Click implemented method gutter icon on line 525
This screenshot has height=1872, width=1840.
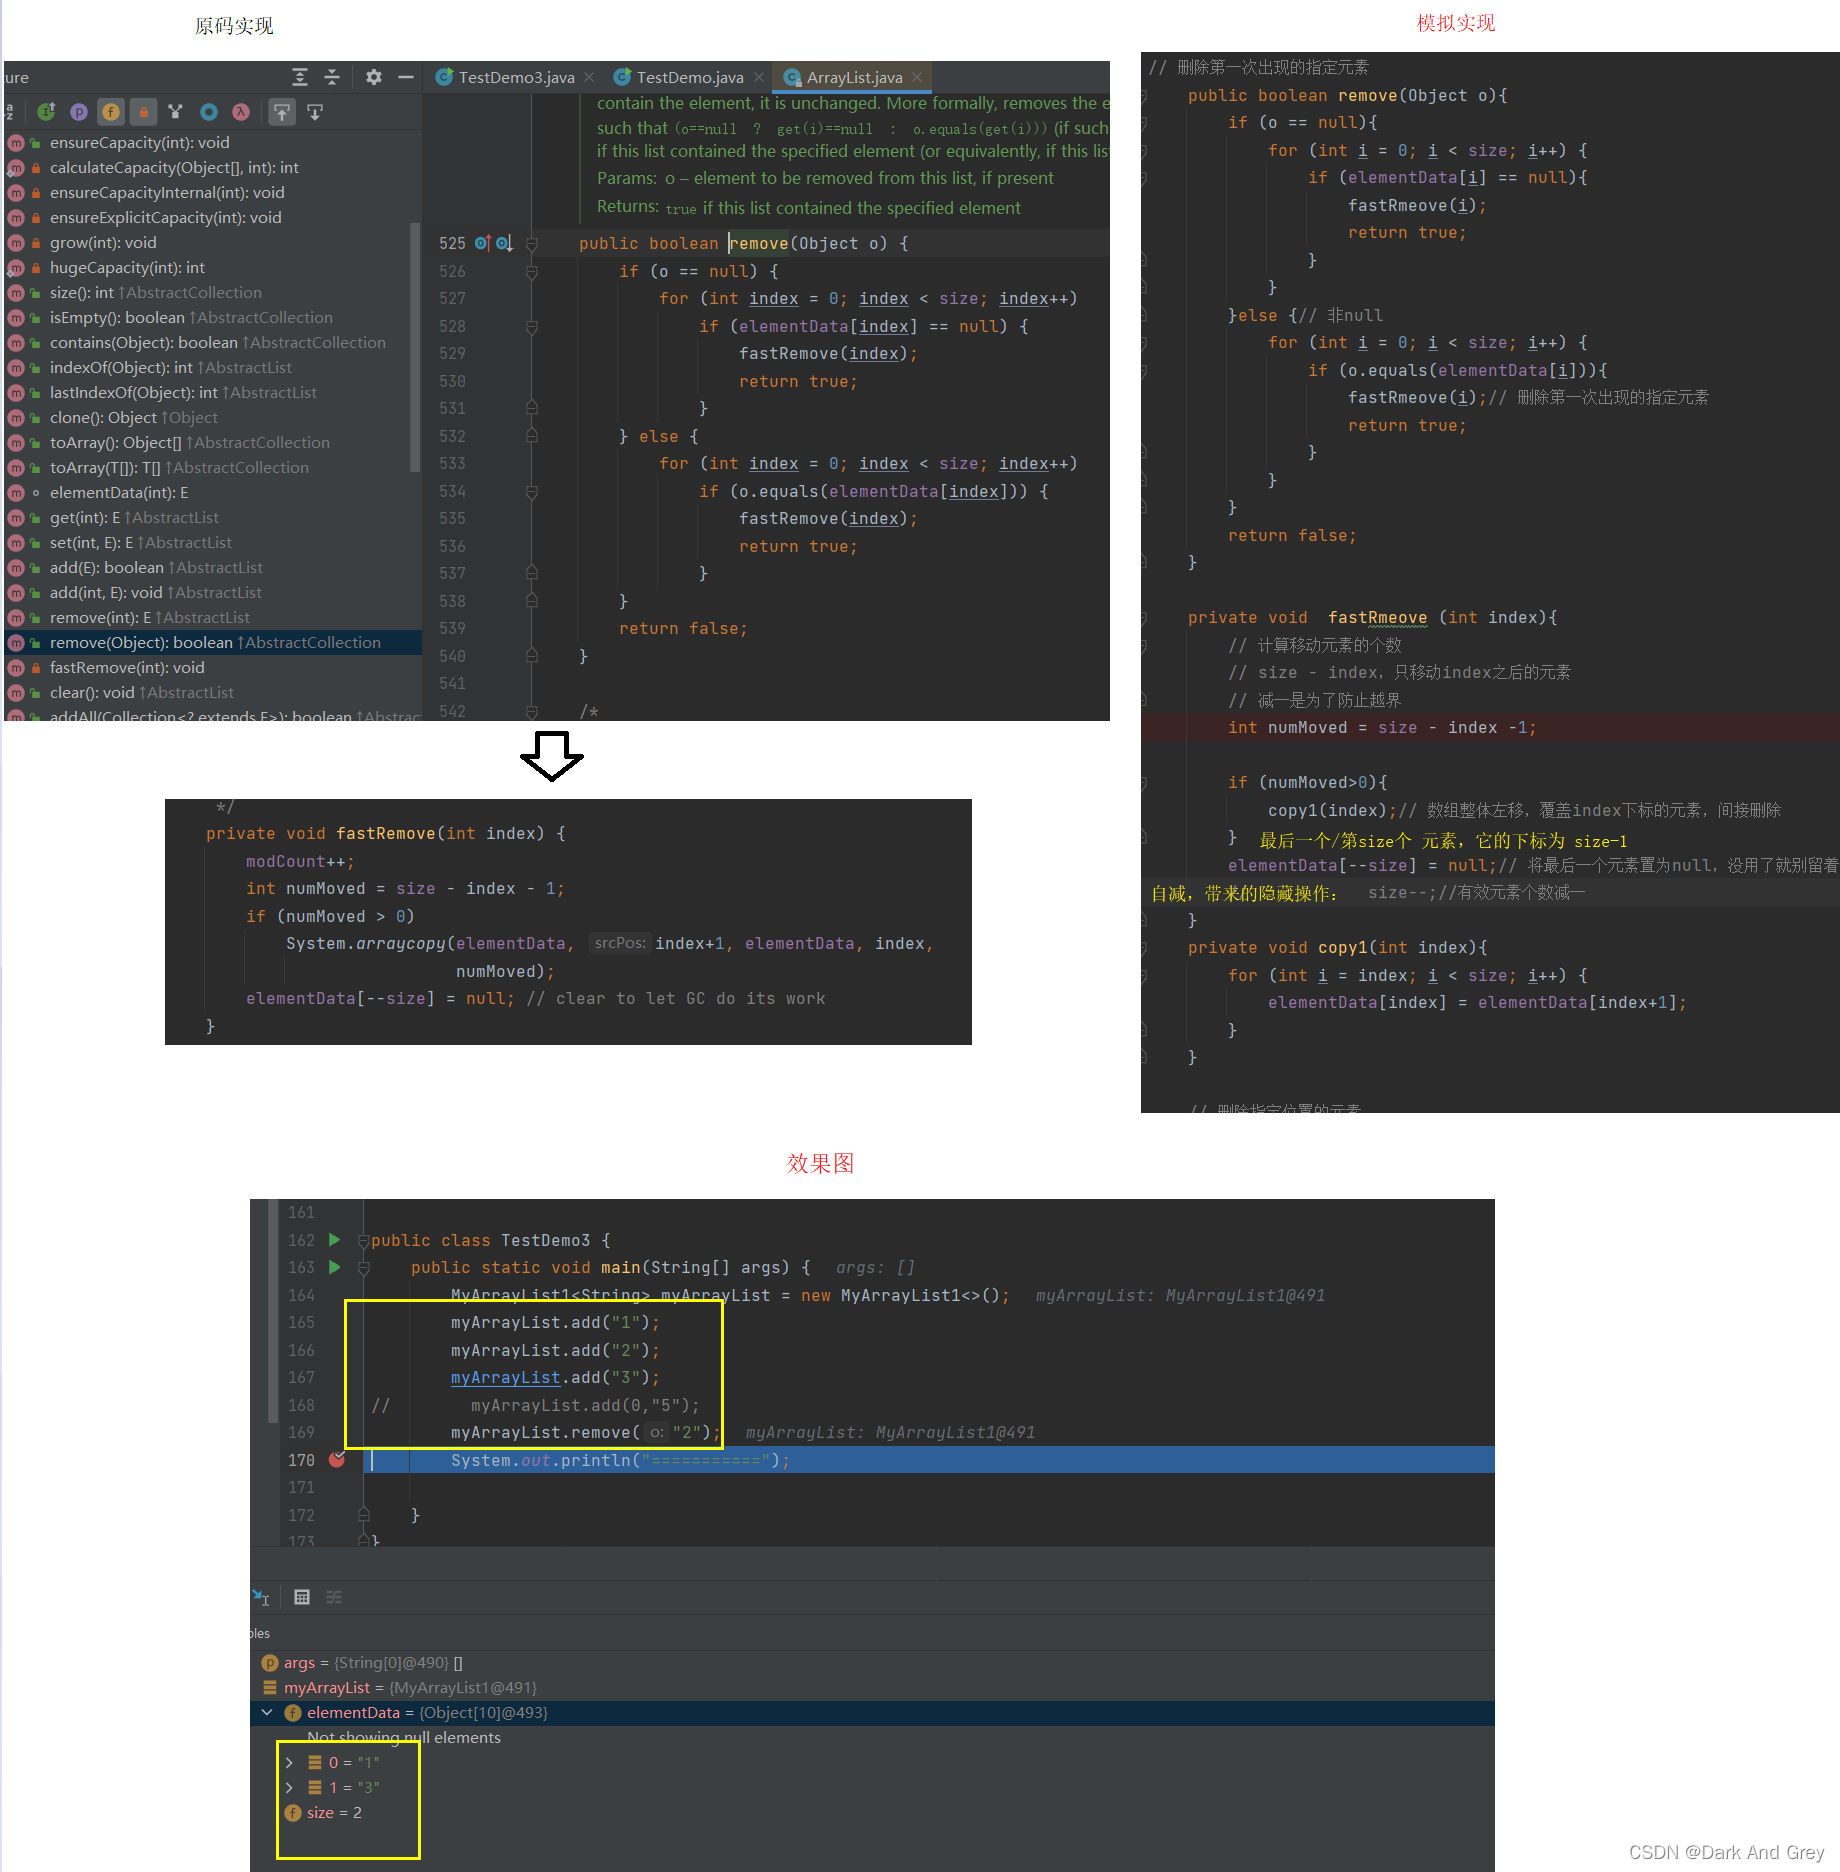pos(504,243)
